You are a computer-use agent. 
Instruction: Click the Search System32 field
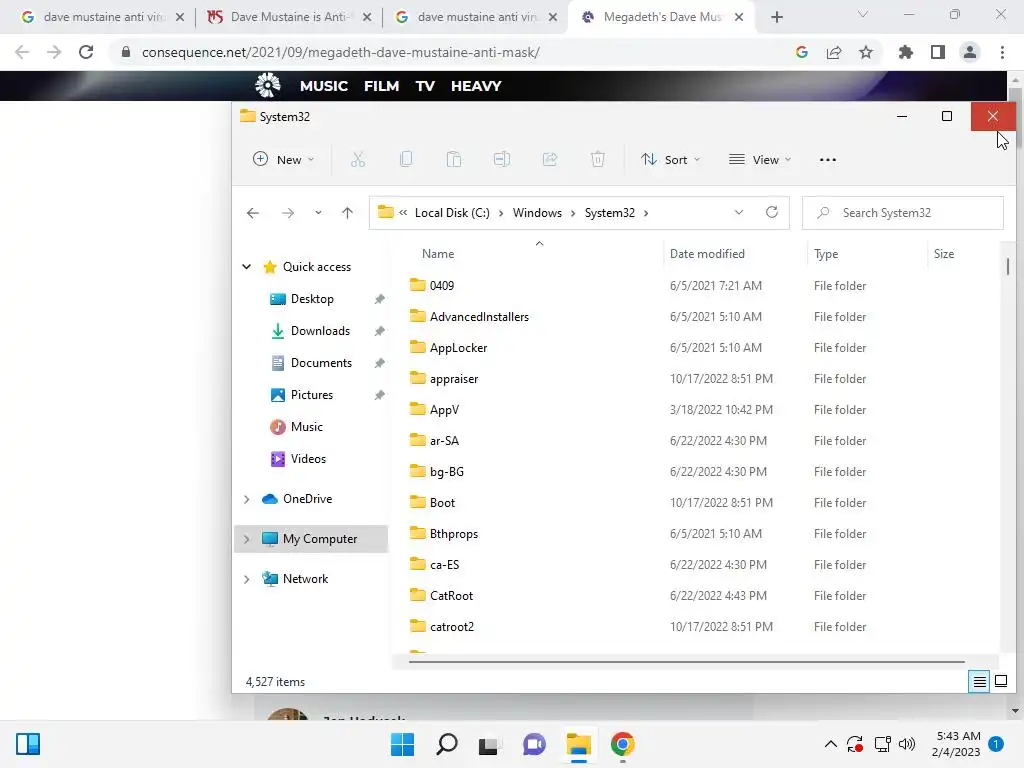[903, 213]
